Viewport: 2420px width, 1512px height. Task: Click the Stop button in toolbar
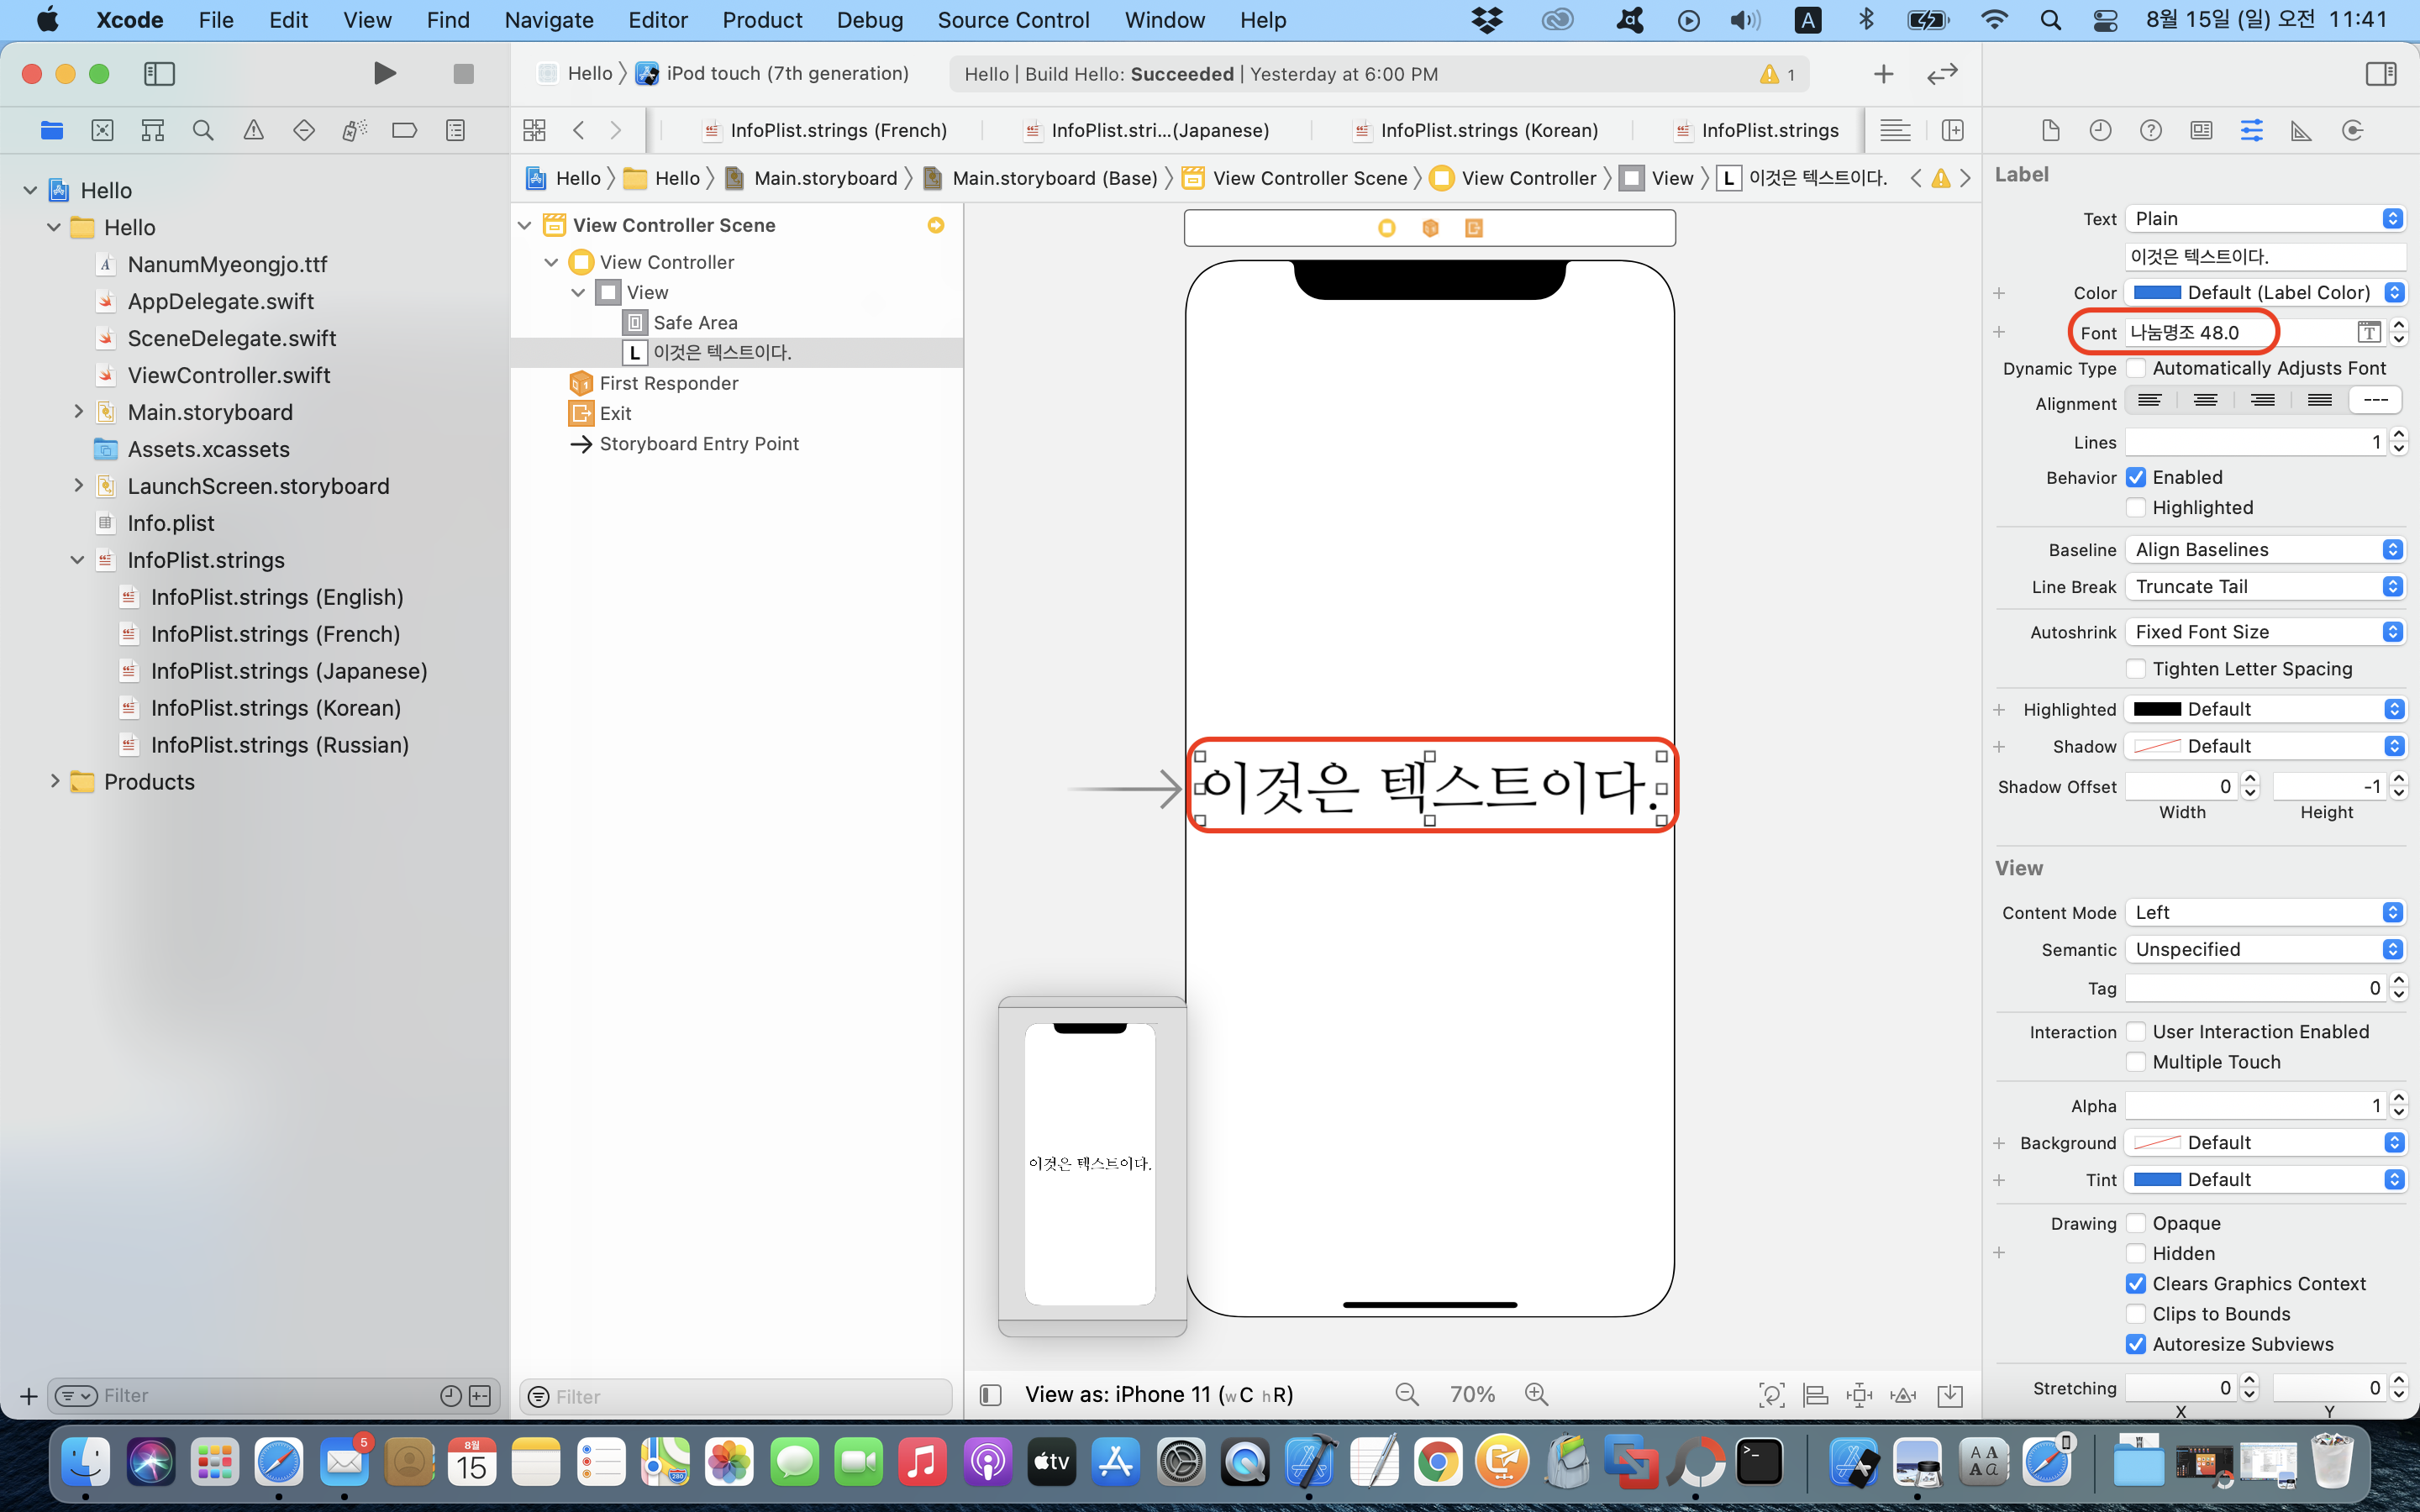tap(463, 74)
